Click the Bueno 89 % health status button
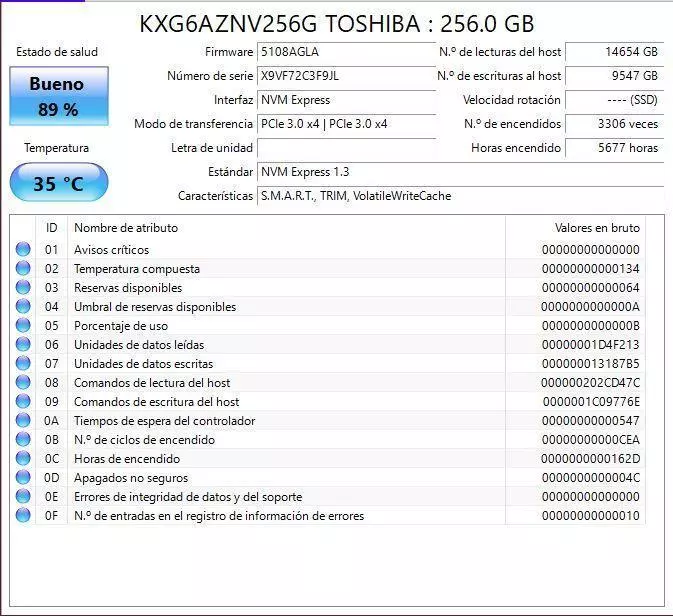The image size is (673, 616). coord(59,96)
